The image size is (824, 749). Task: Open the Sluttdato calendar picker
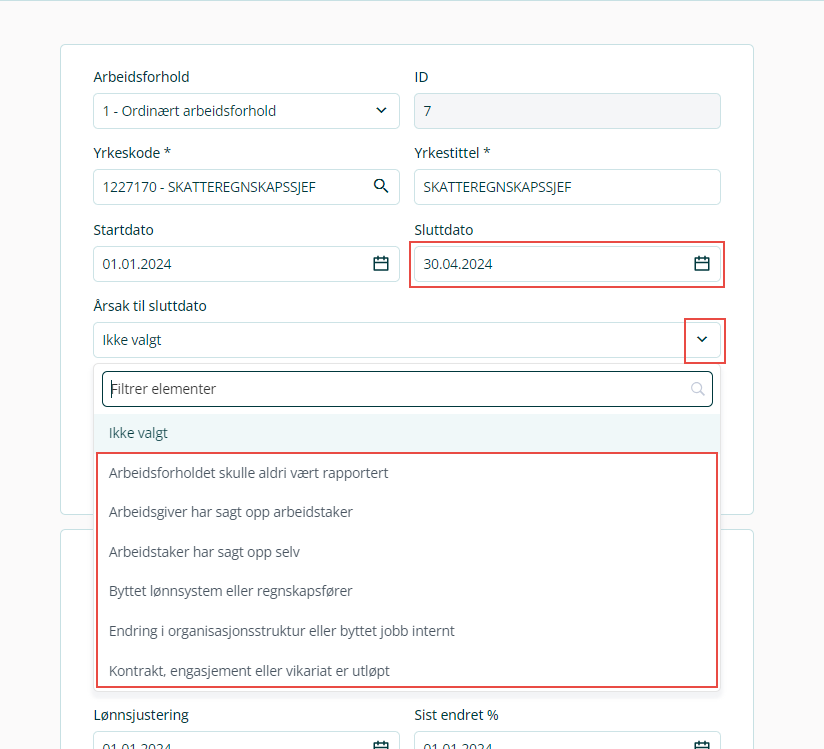point(702,264)
